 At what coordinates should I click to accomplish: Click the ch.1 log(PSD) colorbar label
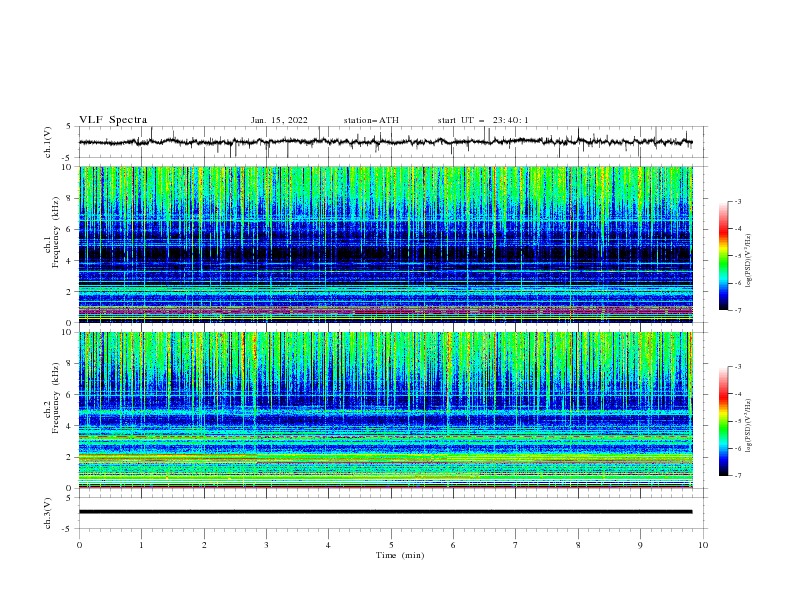point(748,261)
